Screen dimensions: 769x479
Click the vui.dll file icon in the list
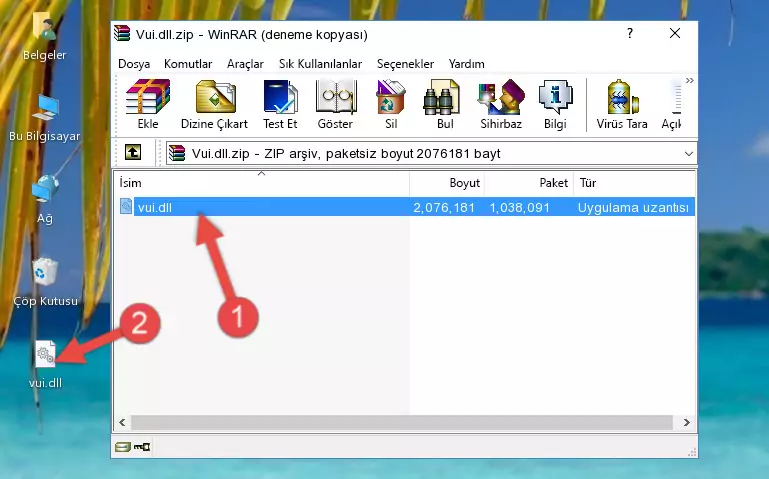click(126, 206)
